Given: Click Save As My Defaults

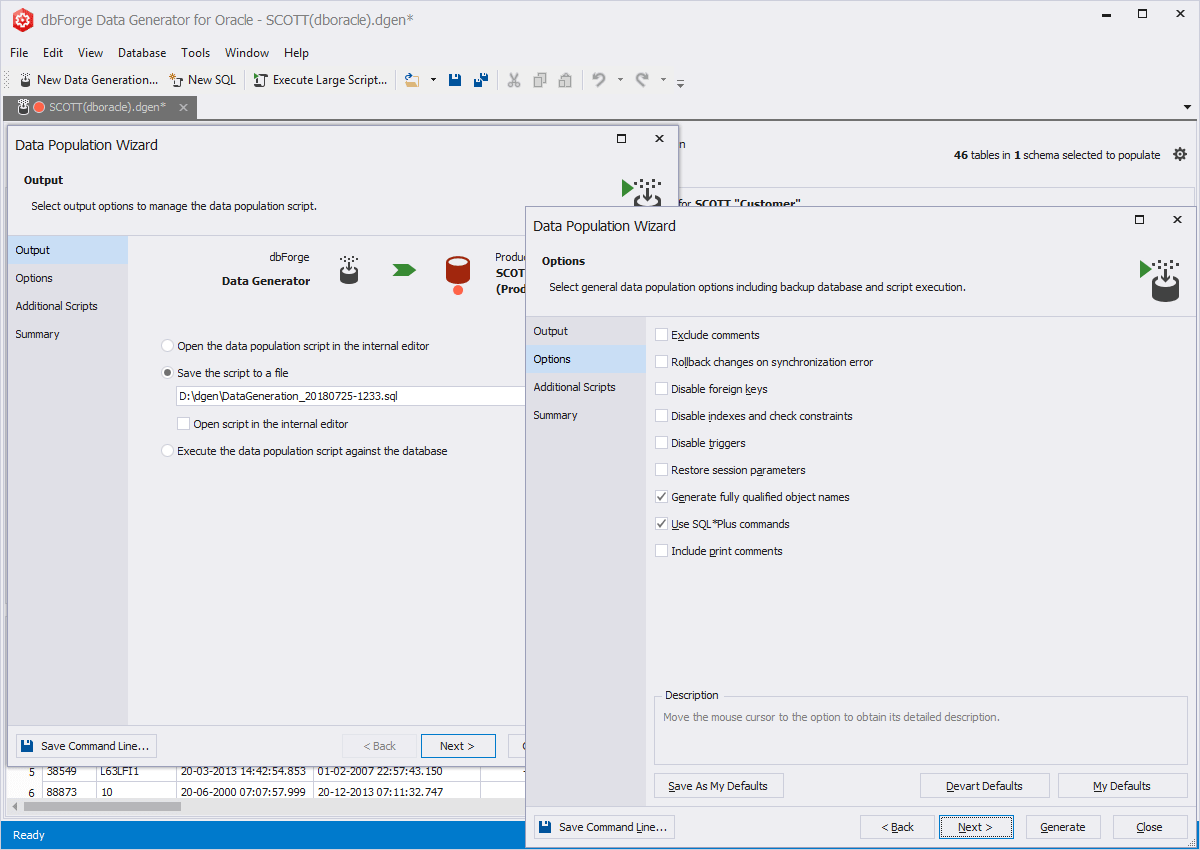Looking at the screenshot, I should (x=718, y=785).
